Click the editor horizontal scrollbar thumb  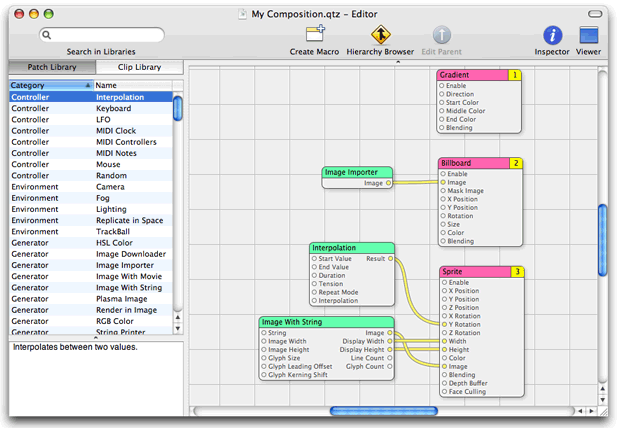click(384, 411)
